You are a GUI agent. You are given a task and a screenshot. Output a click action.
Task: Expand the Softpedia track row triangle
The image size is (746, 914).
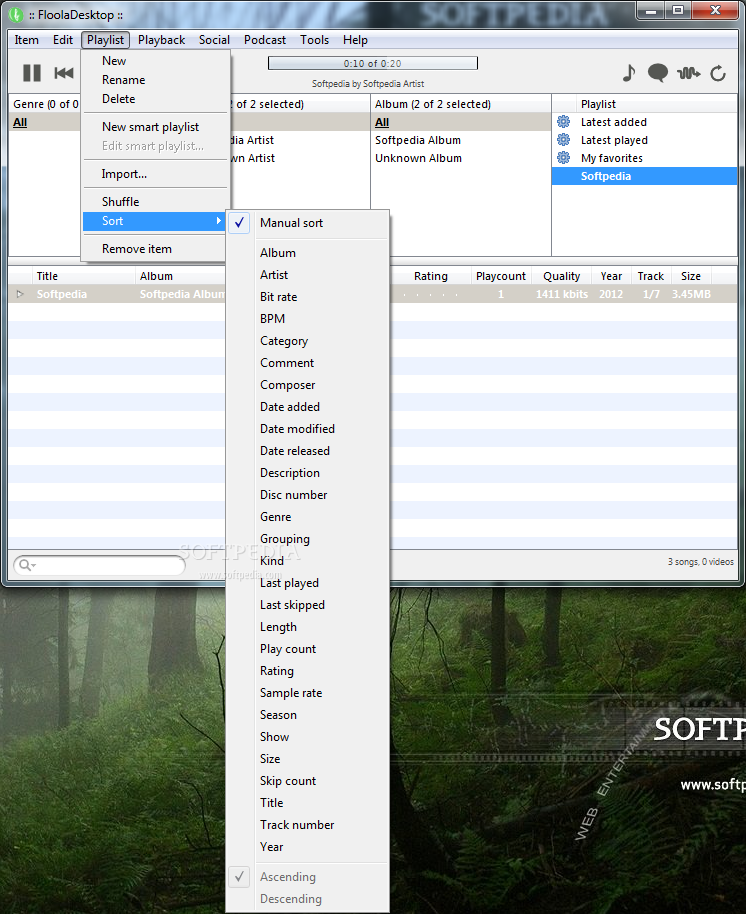coord(20,294)
